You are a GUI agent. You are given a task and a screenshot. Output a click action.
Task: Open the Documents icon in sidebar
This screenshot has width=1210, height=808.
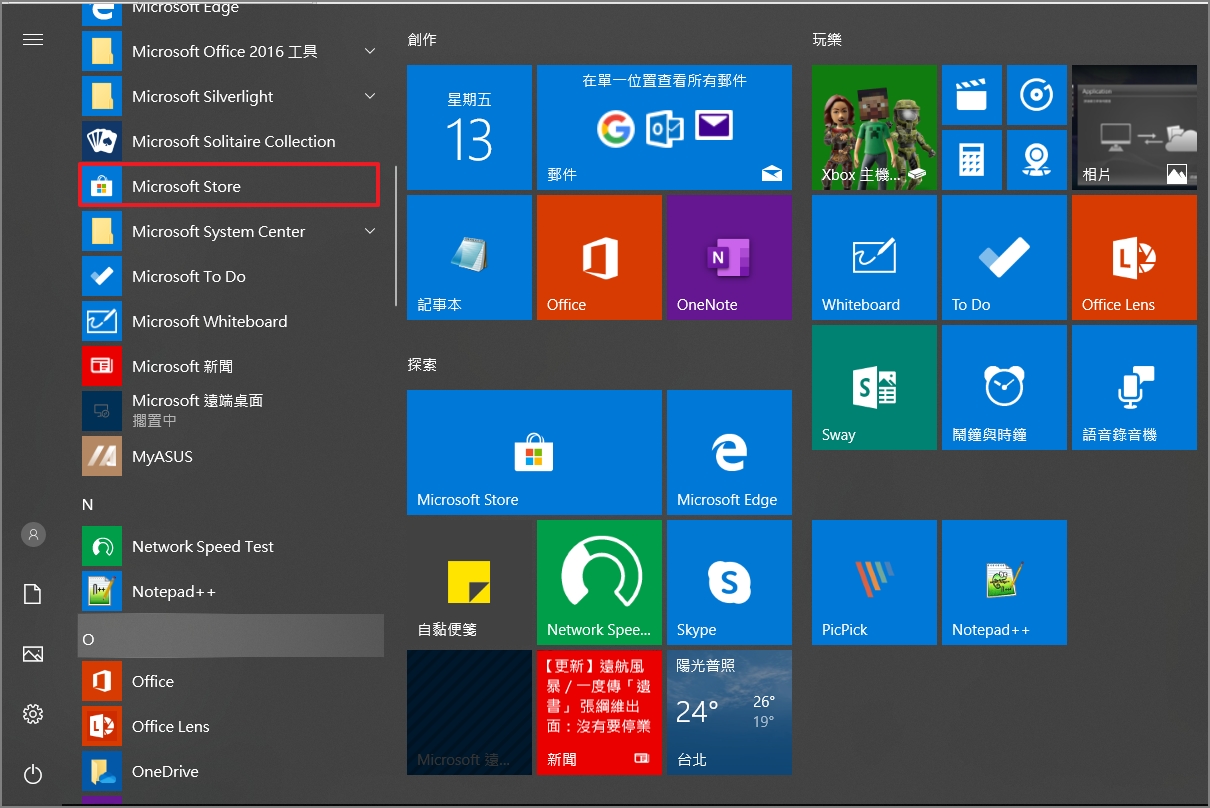coord(33,594)
